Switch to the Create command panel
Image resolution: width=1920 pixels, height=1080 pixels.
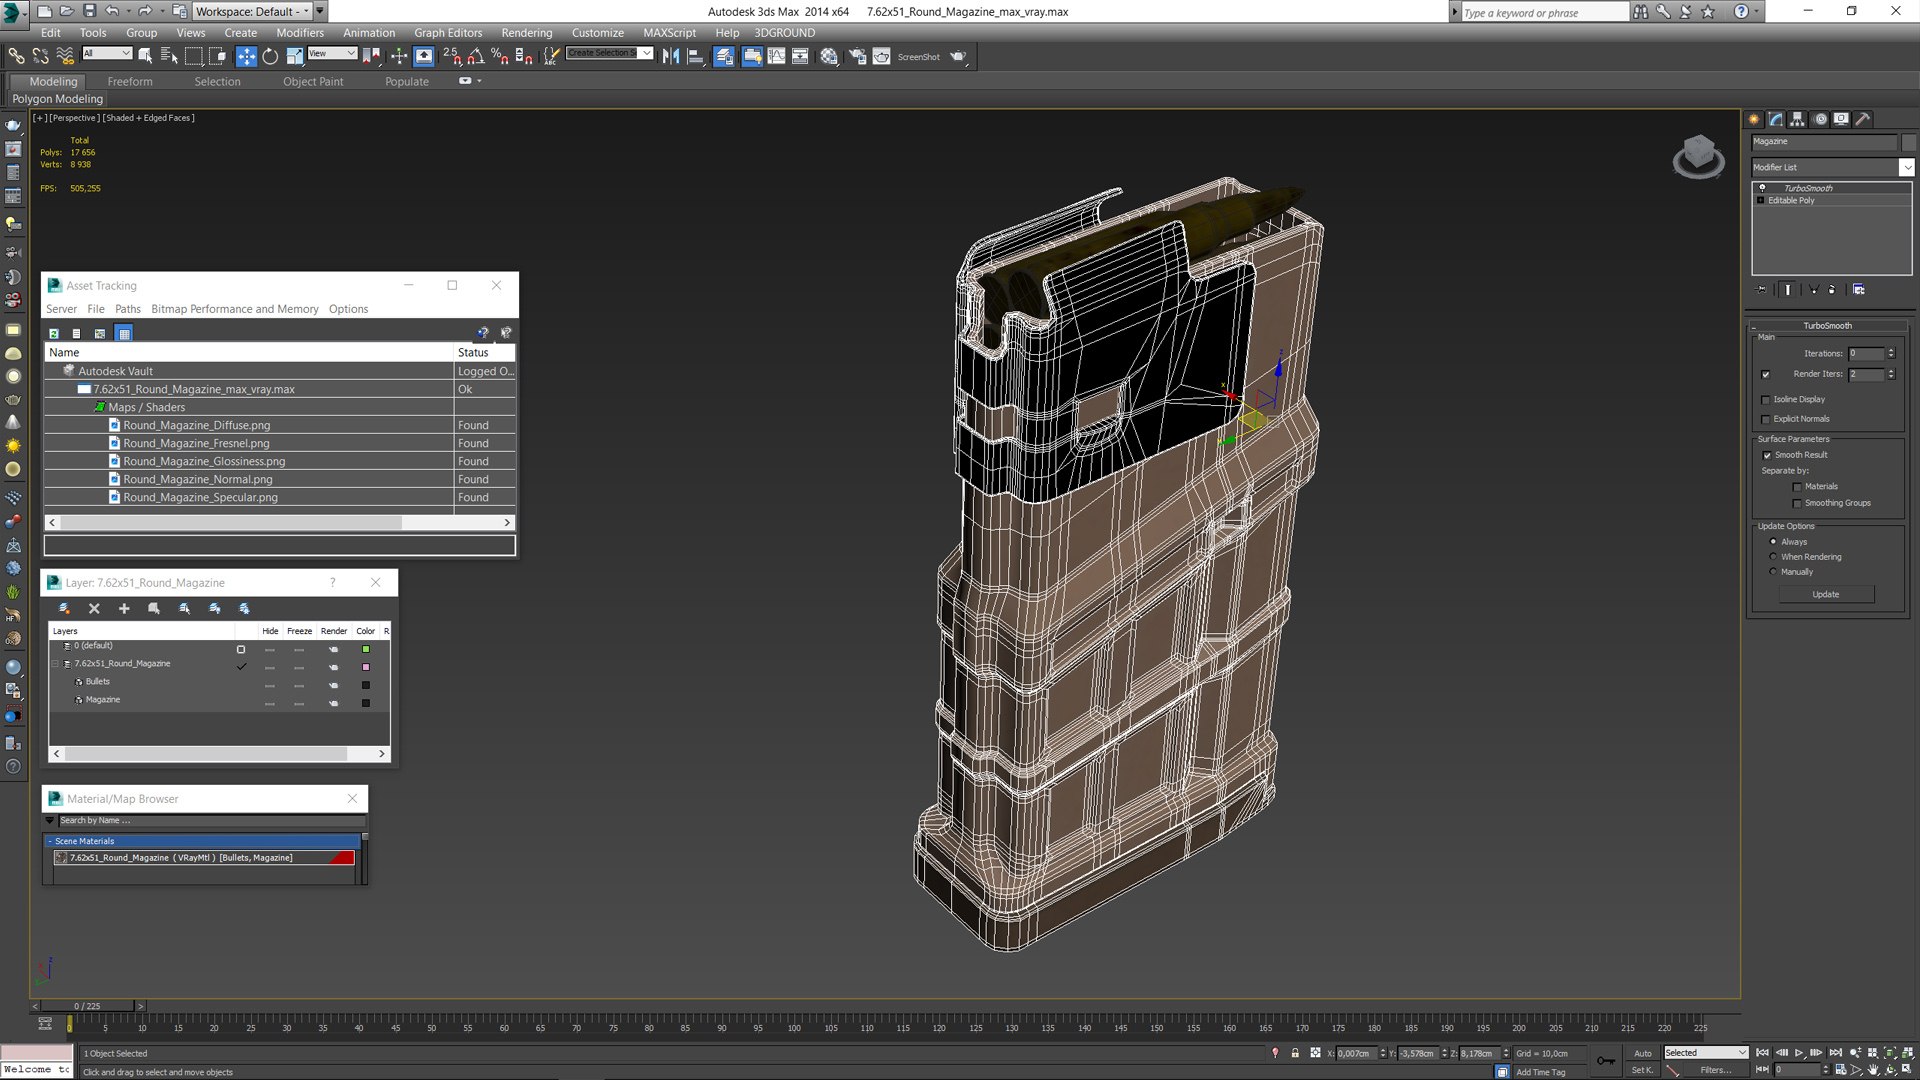[1754, 119]
